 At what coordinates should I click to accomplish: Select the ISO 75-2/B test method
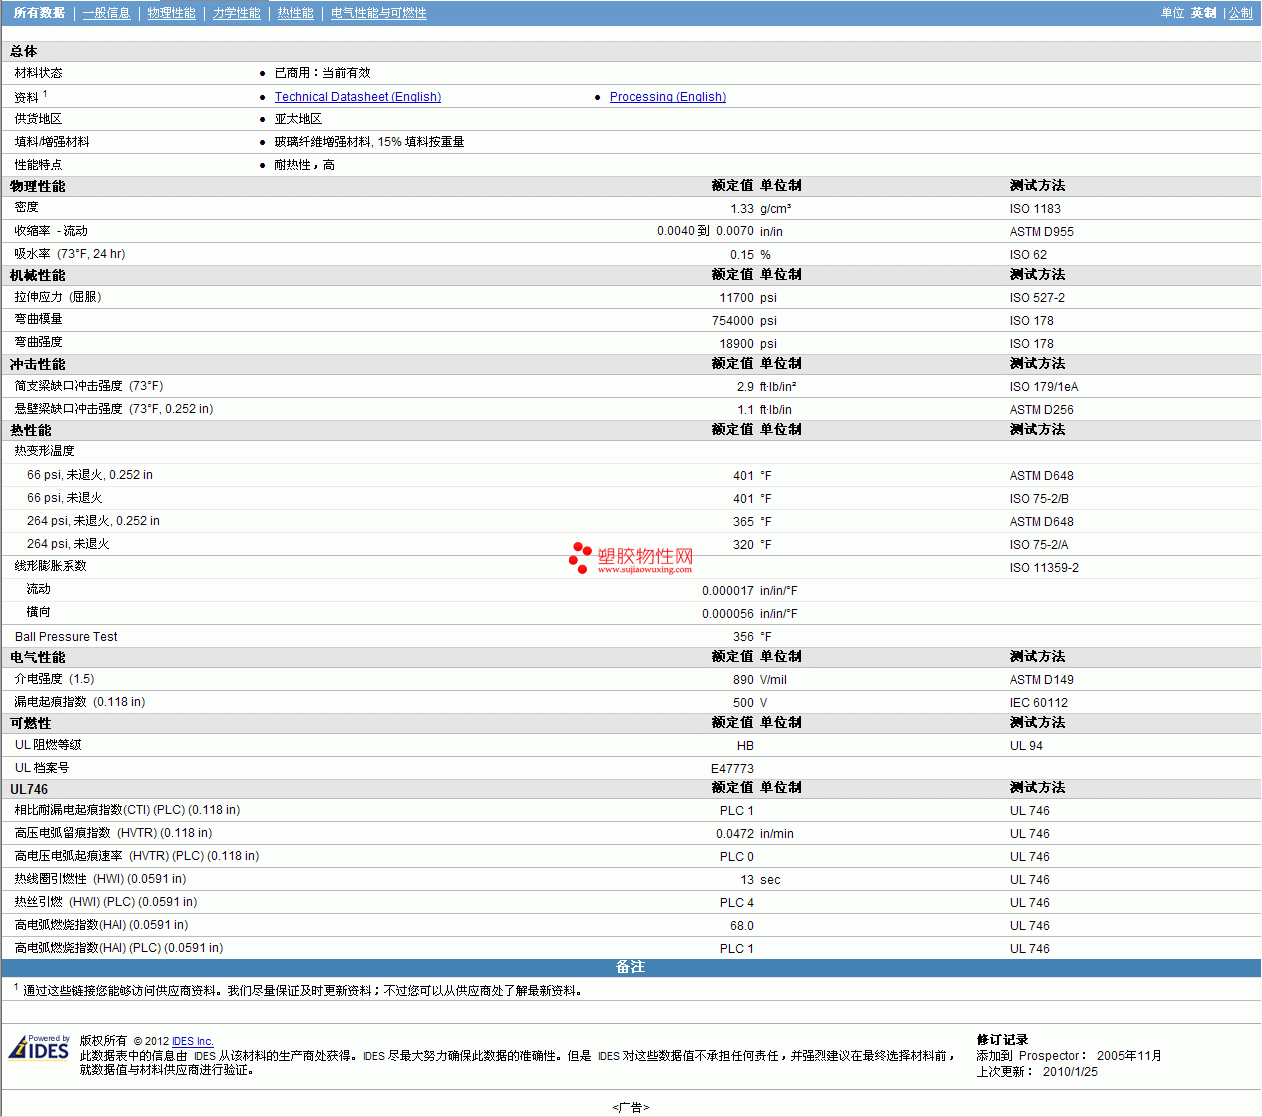point(1039,499)
